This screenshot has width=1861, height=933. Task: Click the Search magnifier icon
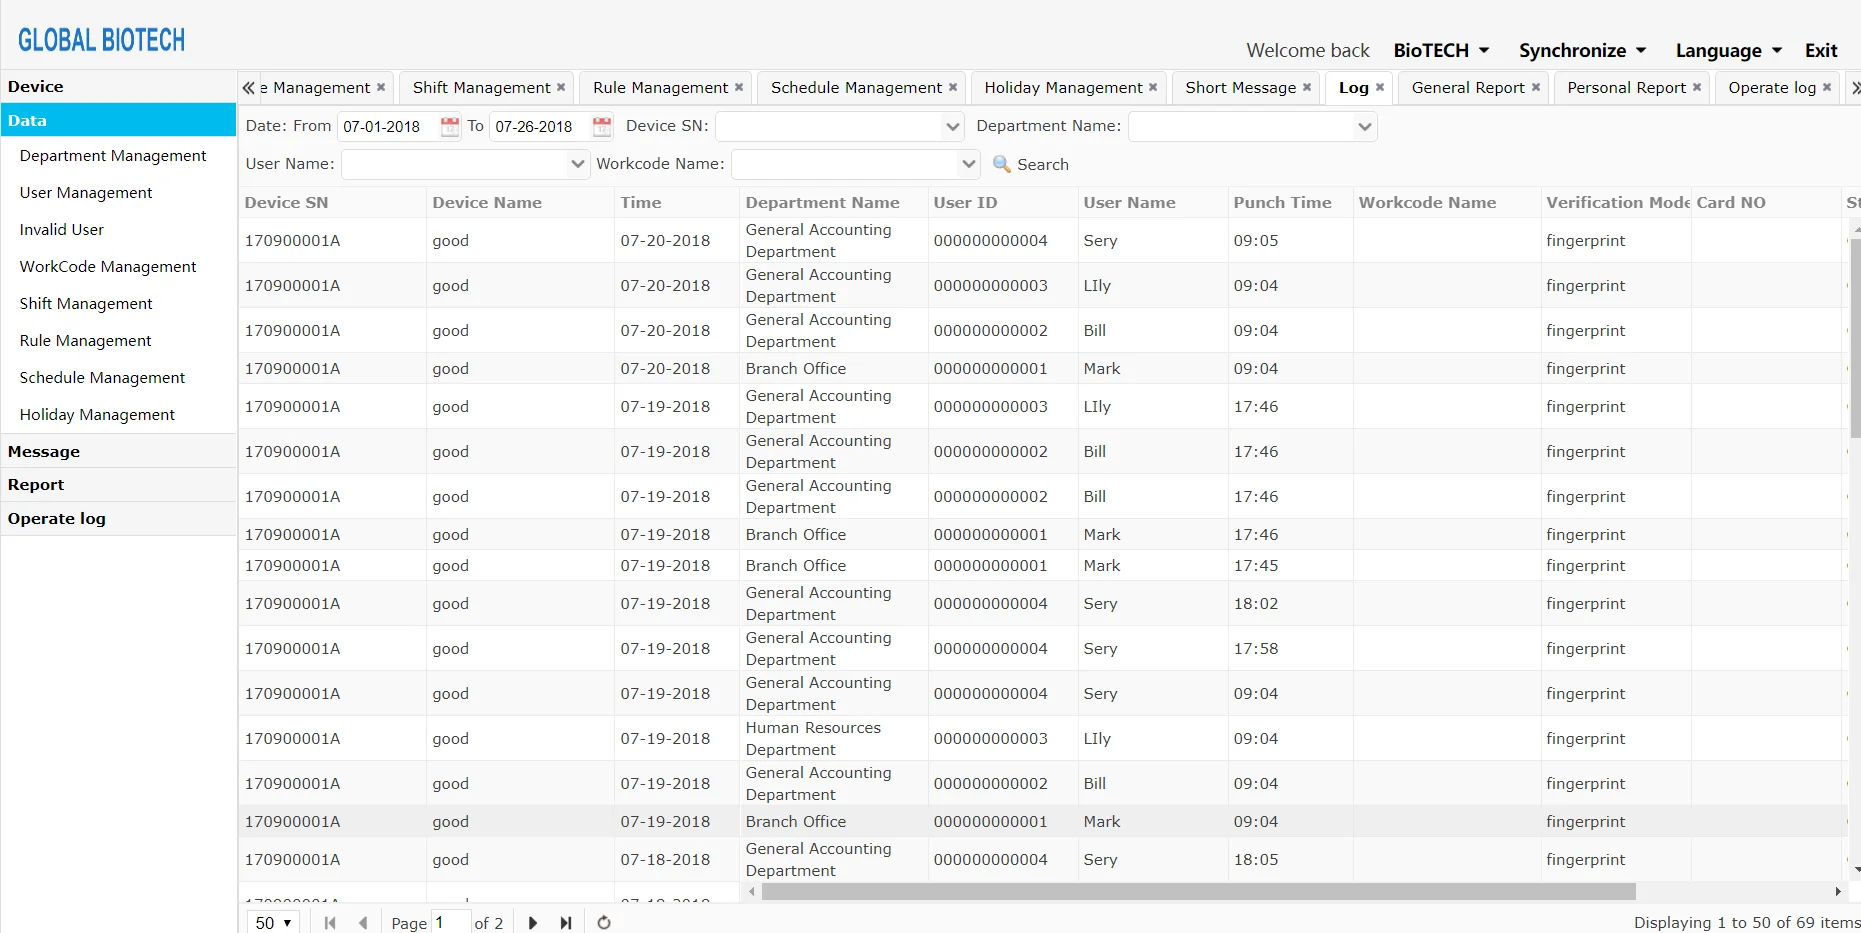tap(1001, 164)
